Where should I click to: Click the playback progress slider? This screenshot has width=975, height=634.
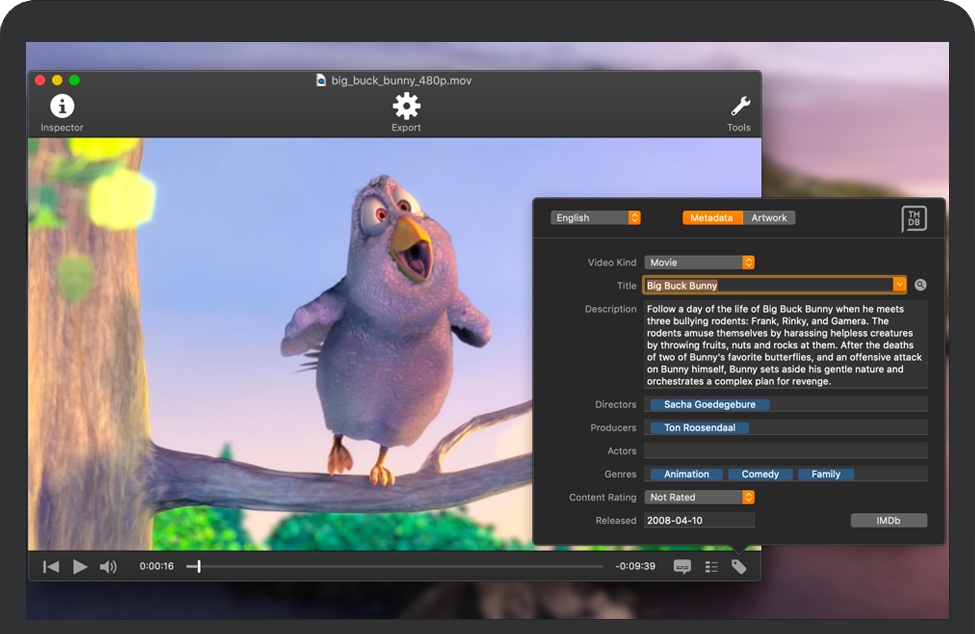[x=400, y=567]
